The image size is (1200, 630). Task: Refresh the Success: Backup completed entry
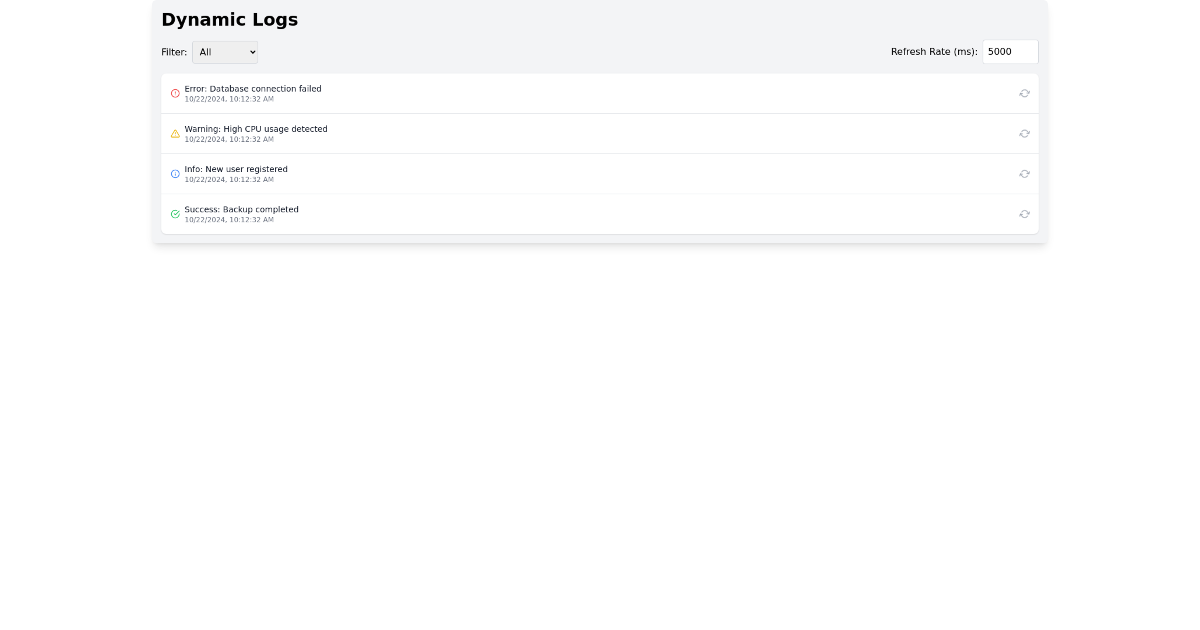click(x=1024, y=213)
